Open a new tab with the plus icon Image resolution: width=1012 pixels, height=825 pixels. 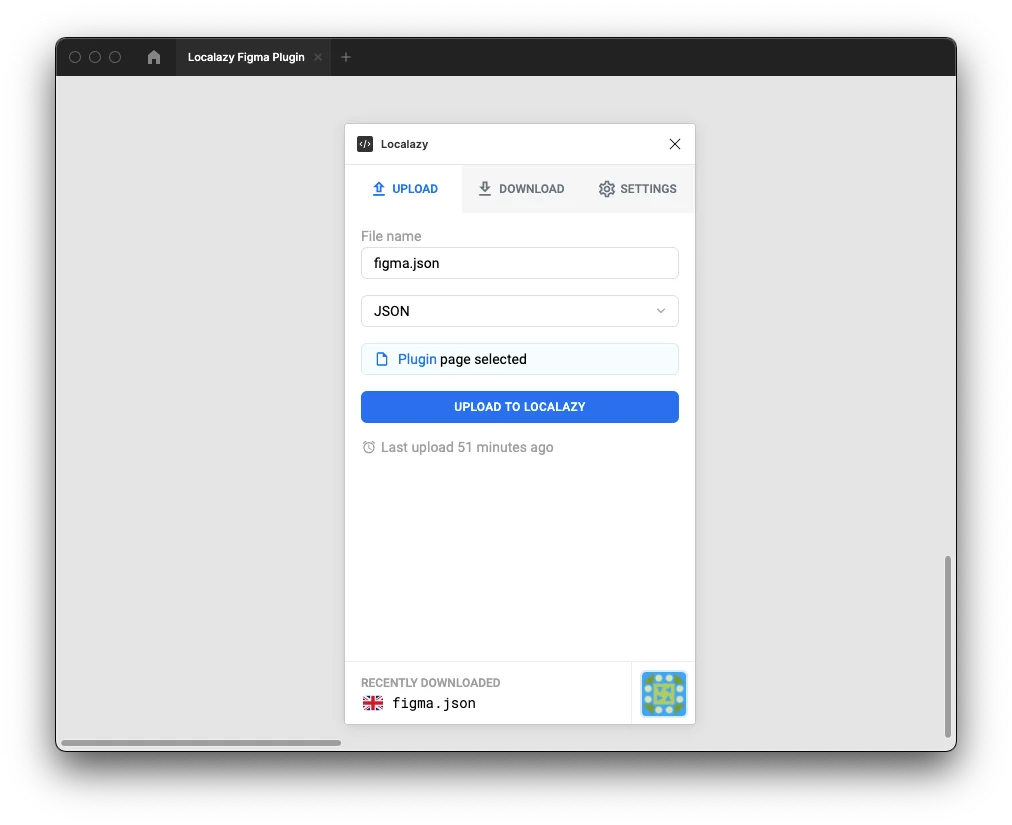(x=346, y=57)
